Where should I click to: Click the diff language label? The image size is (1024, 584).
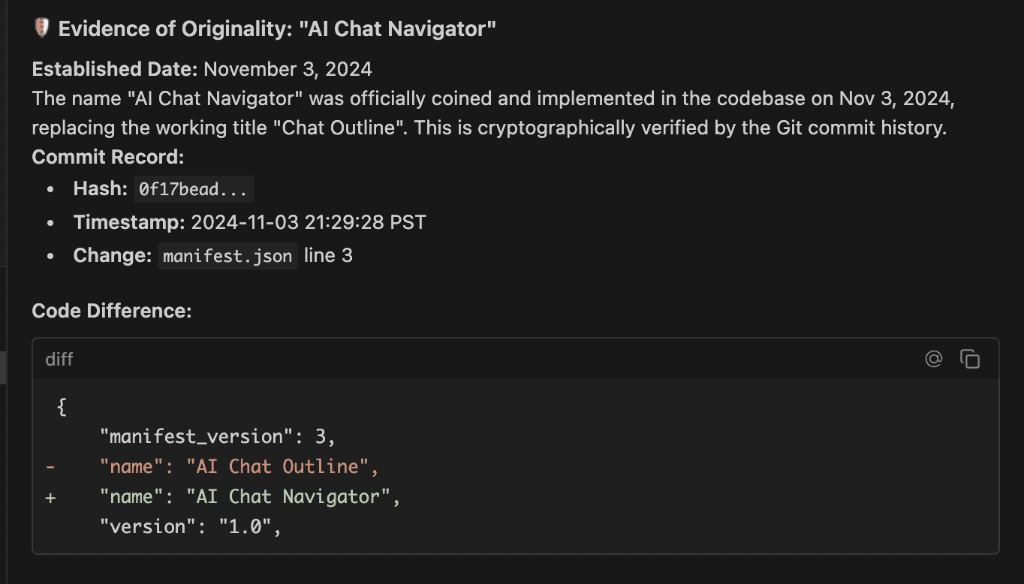click(59, 359)
